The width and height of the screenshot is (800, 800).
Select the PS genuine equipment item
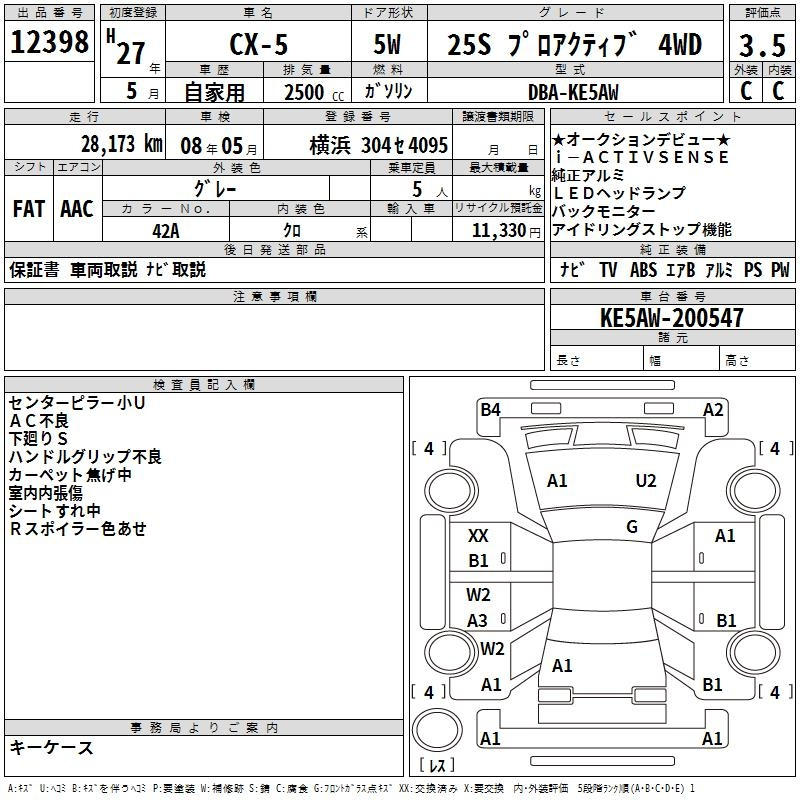click(753, 269)
